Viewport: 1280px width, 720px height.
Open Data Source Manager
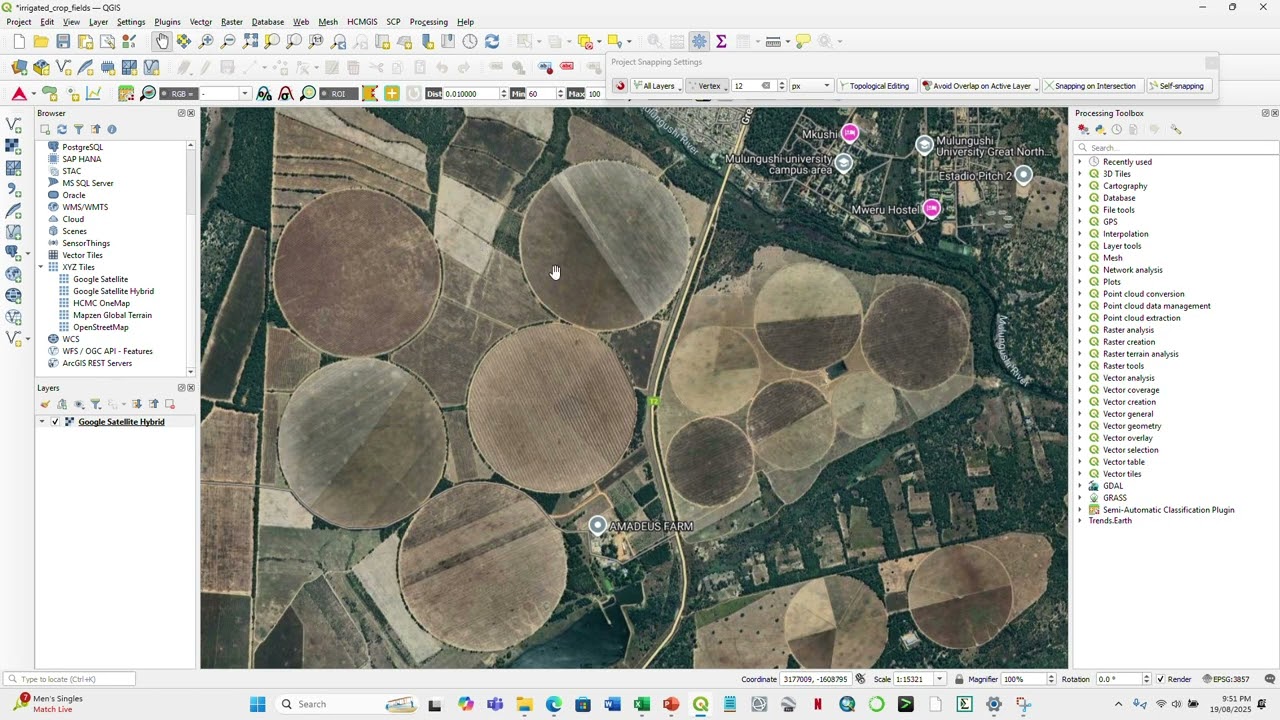19,67
